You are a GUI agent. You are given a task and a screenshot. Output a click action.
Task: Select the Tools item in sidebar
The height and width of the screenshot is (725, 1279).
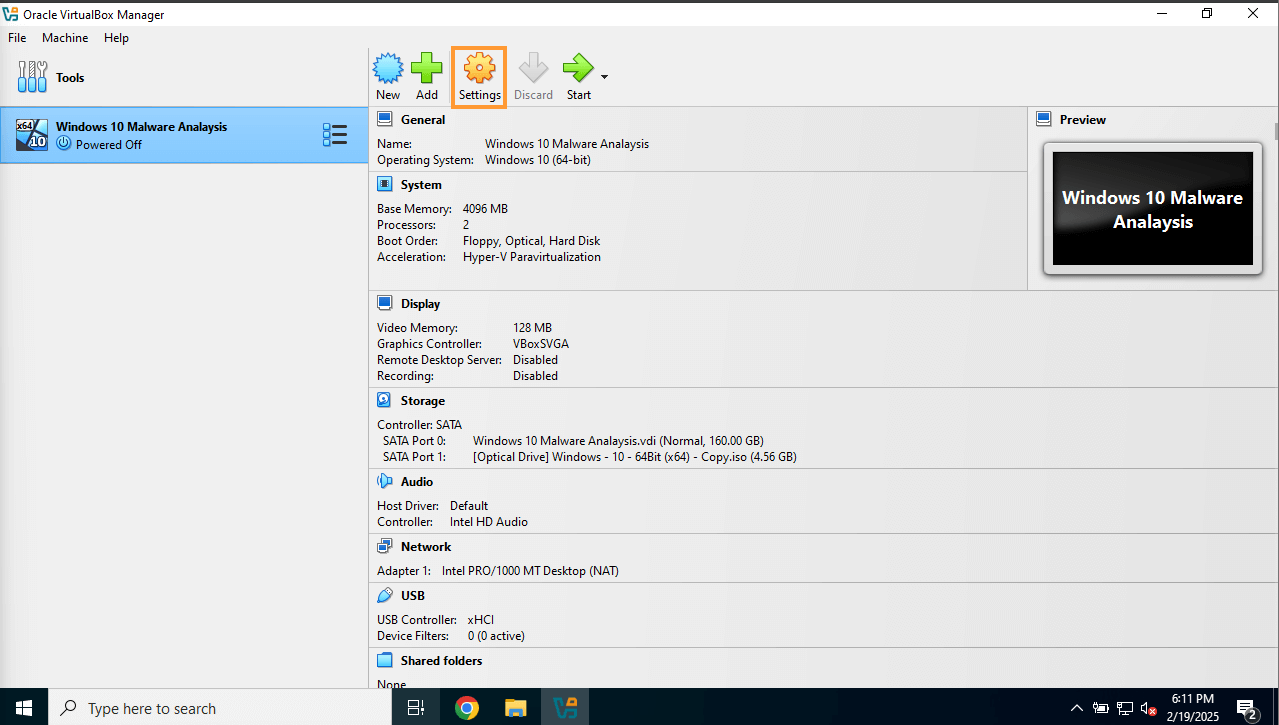[x=184, y=77]
